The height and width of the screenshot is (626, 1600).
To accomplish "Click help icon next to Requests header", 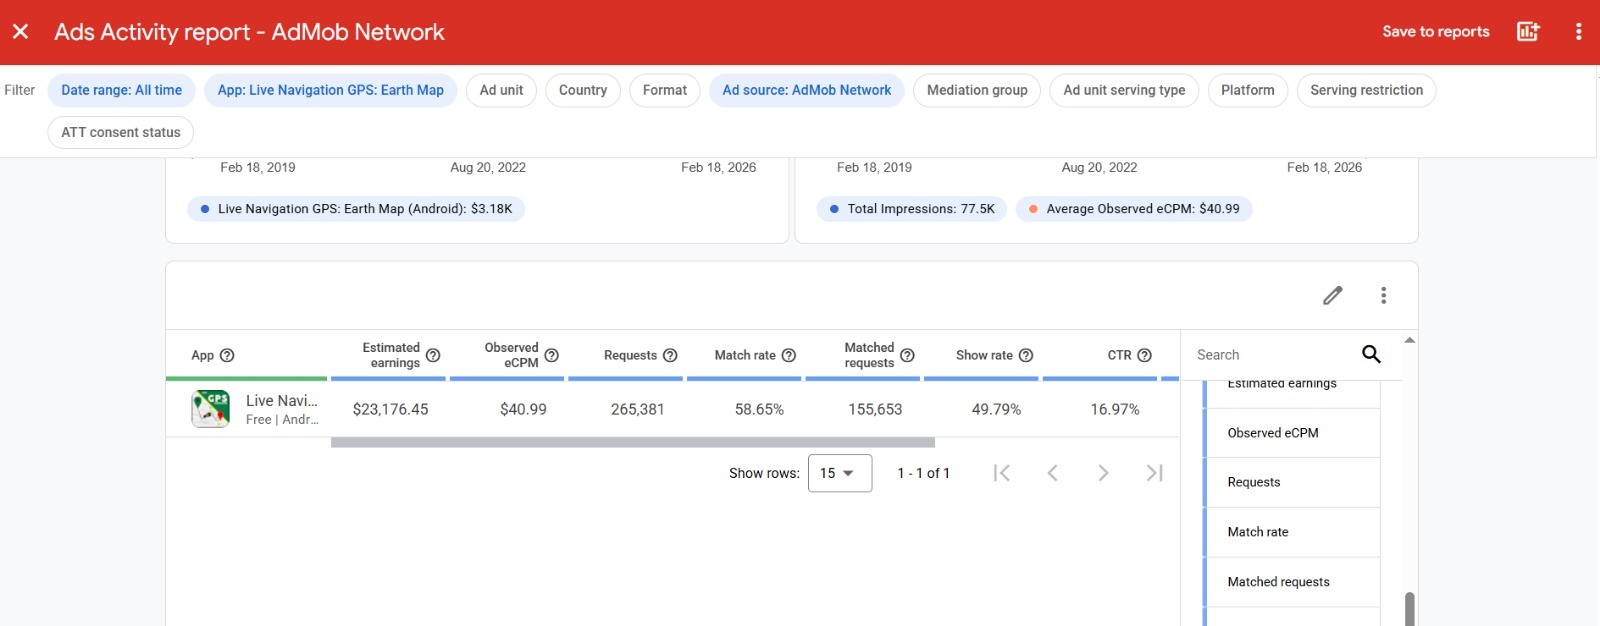I will coord(670,355).
